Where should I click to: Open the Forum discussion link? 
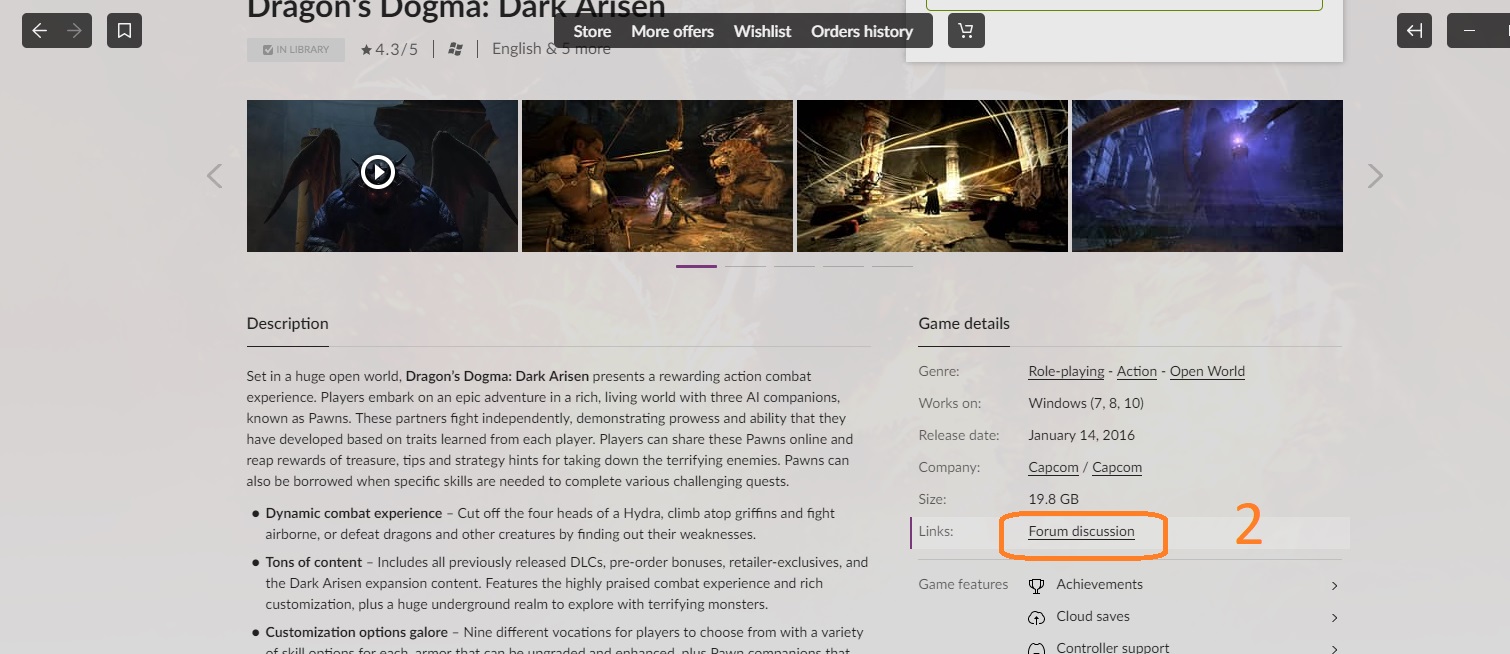(1081, 532)
